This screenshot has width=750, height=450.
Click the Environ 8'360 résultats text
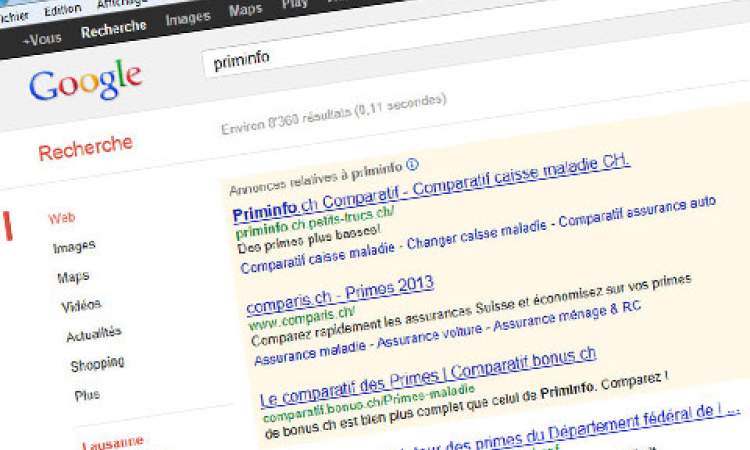334,114
